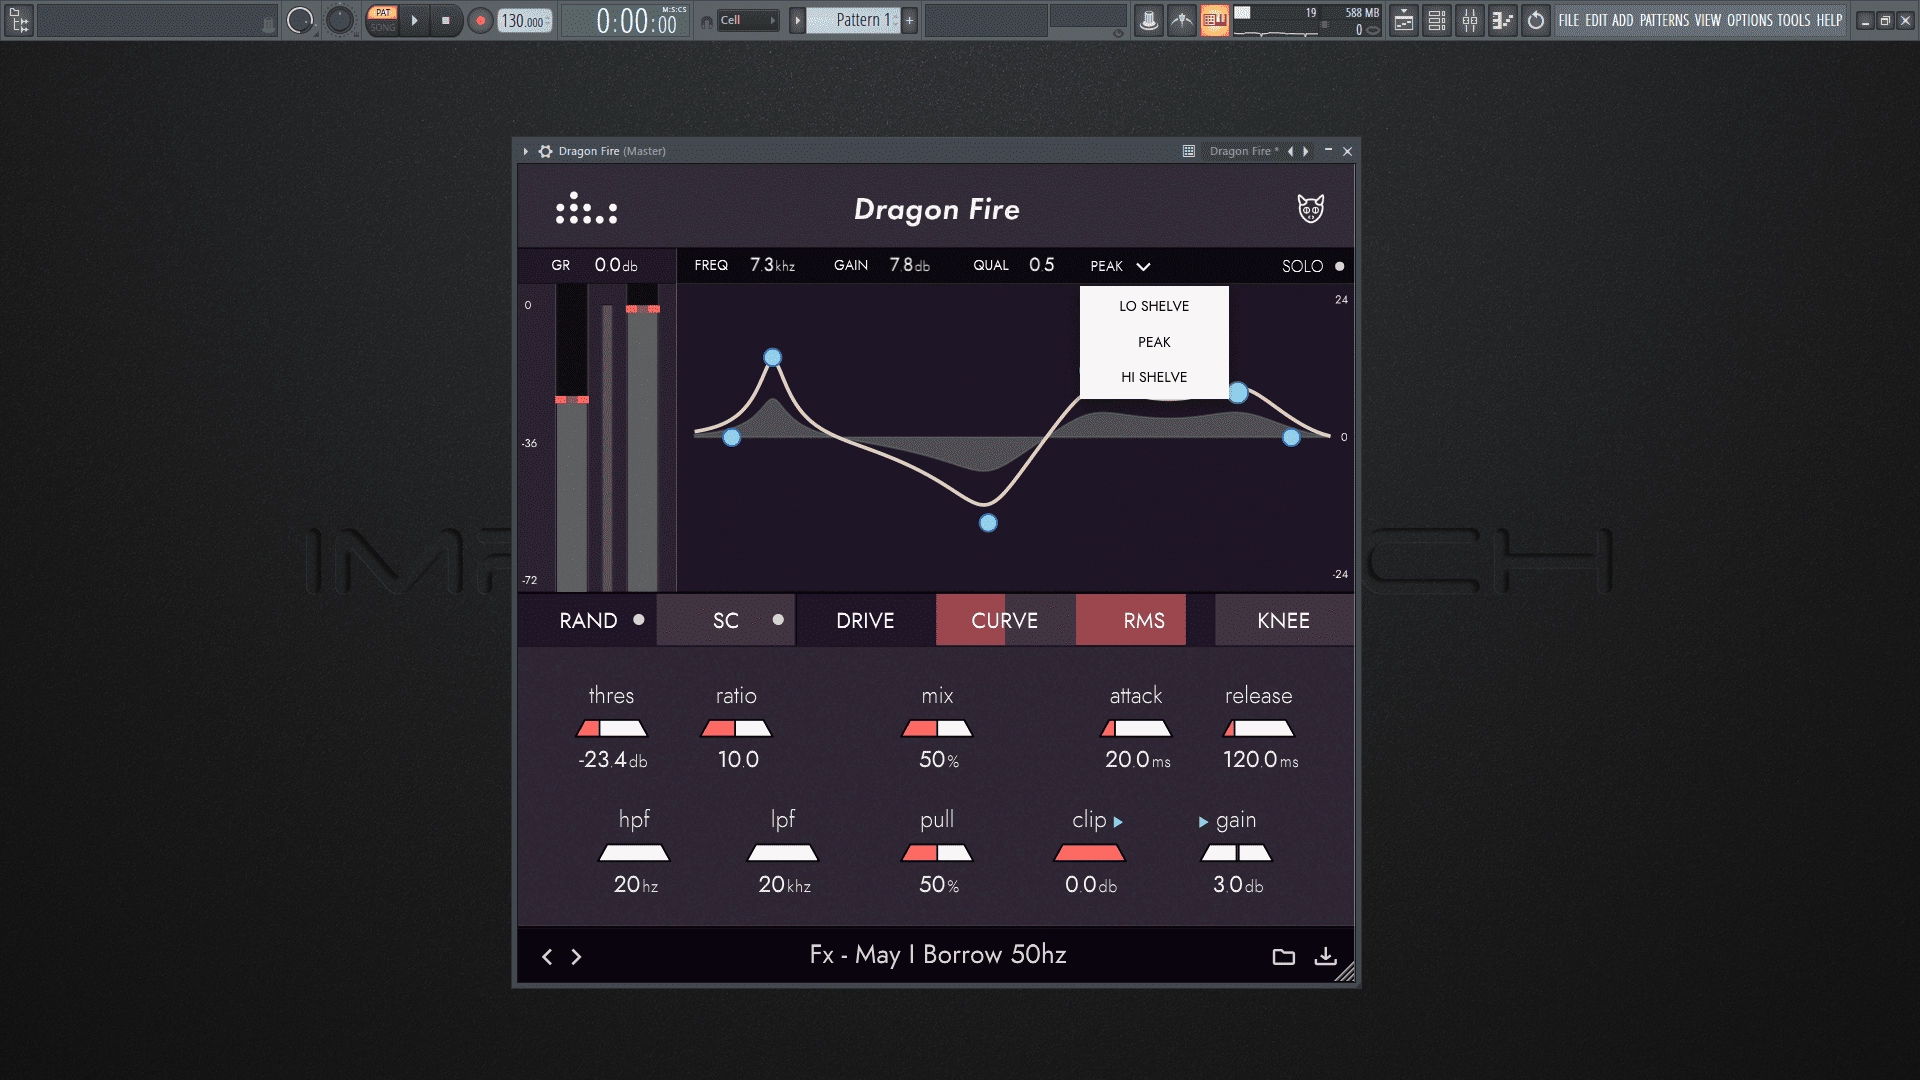Click the Denise dots logo
1920x1080 pixels.
(x=586, y=209)
